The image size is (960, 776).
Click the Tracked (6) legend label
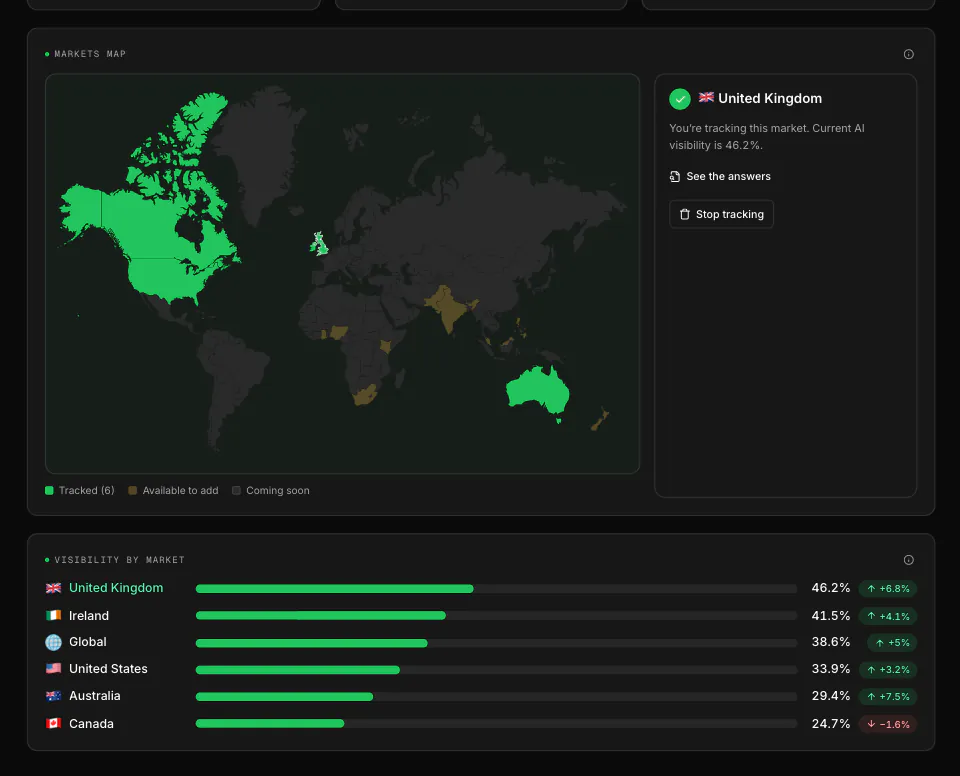(x=86, y=491)
